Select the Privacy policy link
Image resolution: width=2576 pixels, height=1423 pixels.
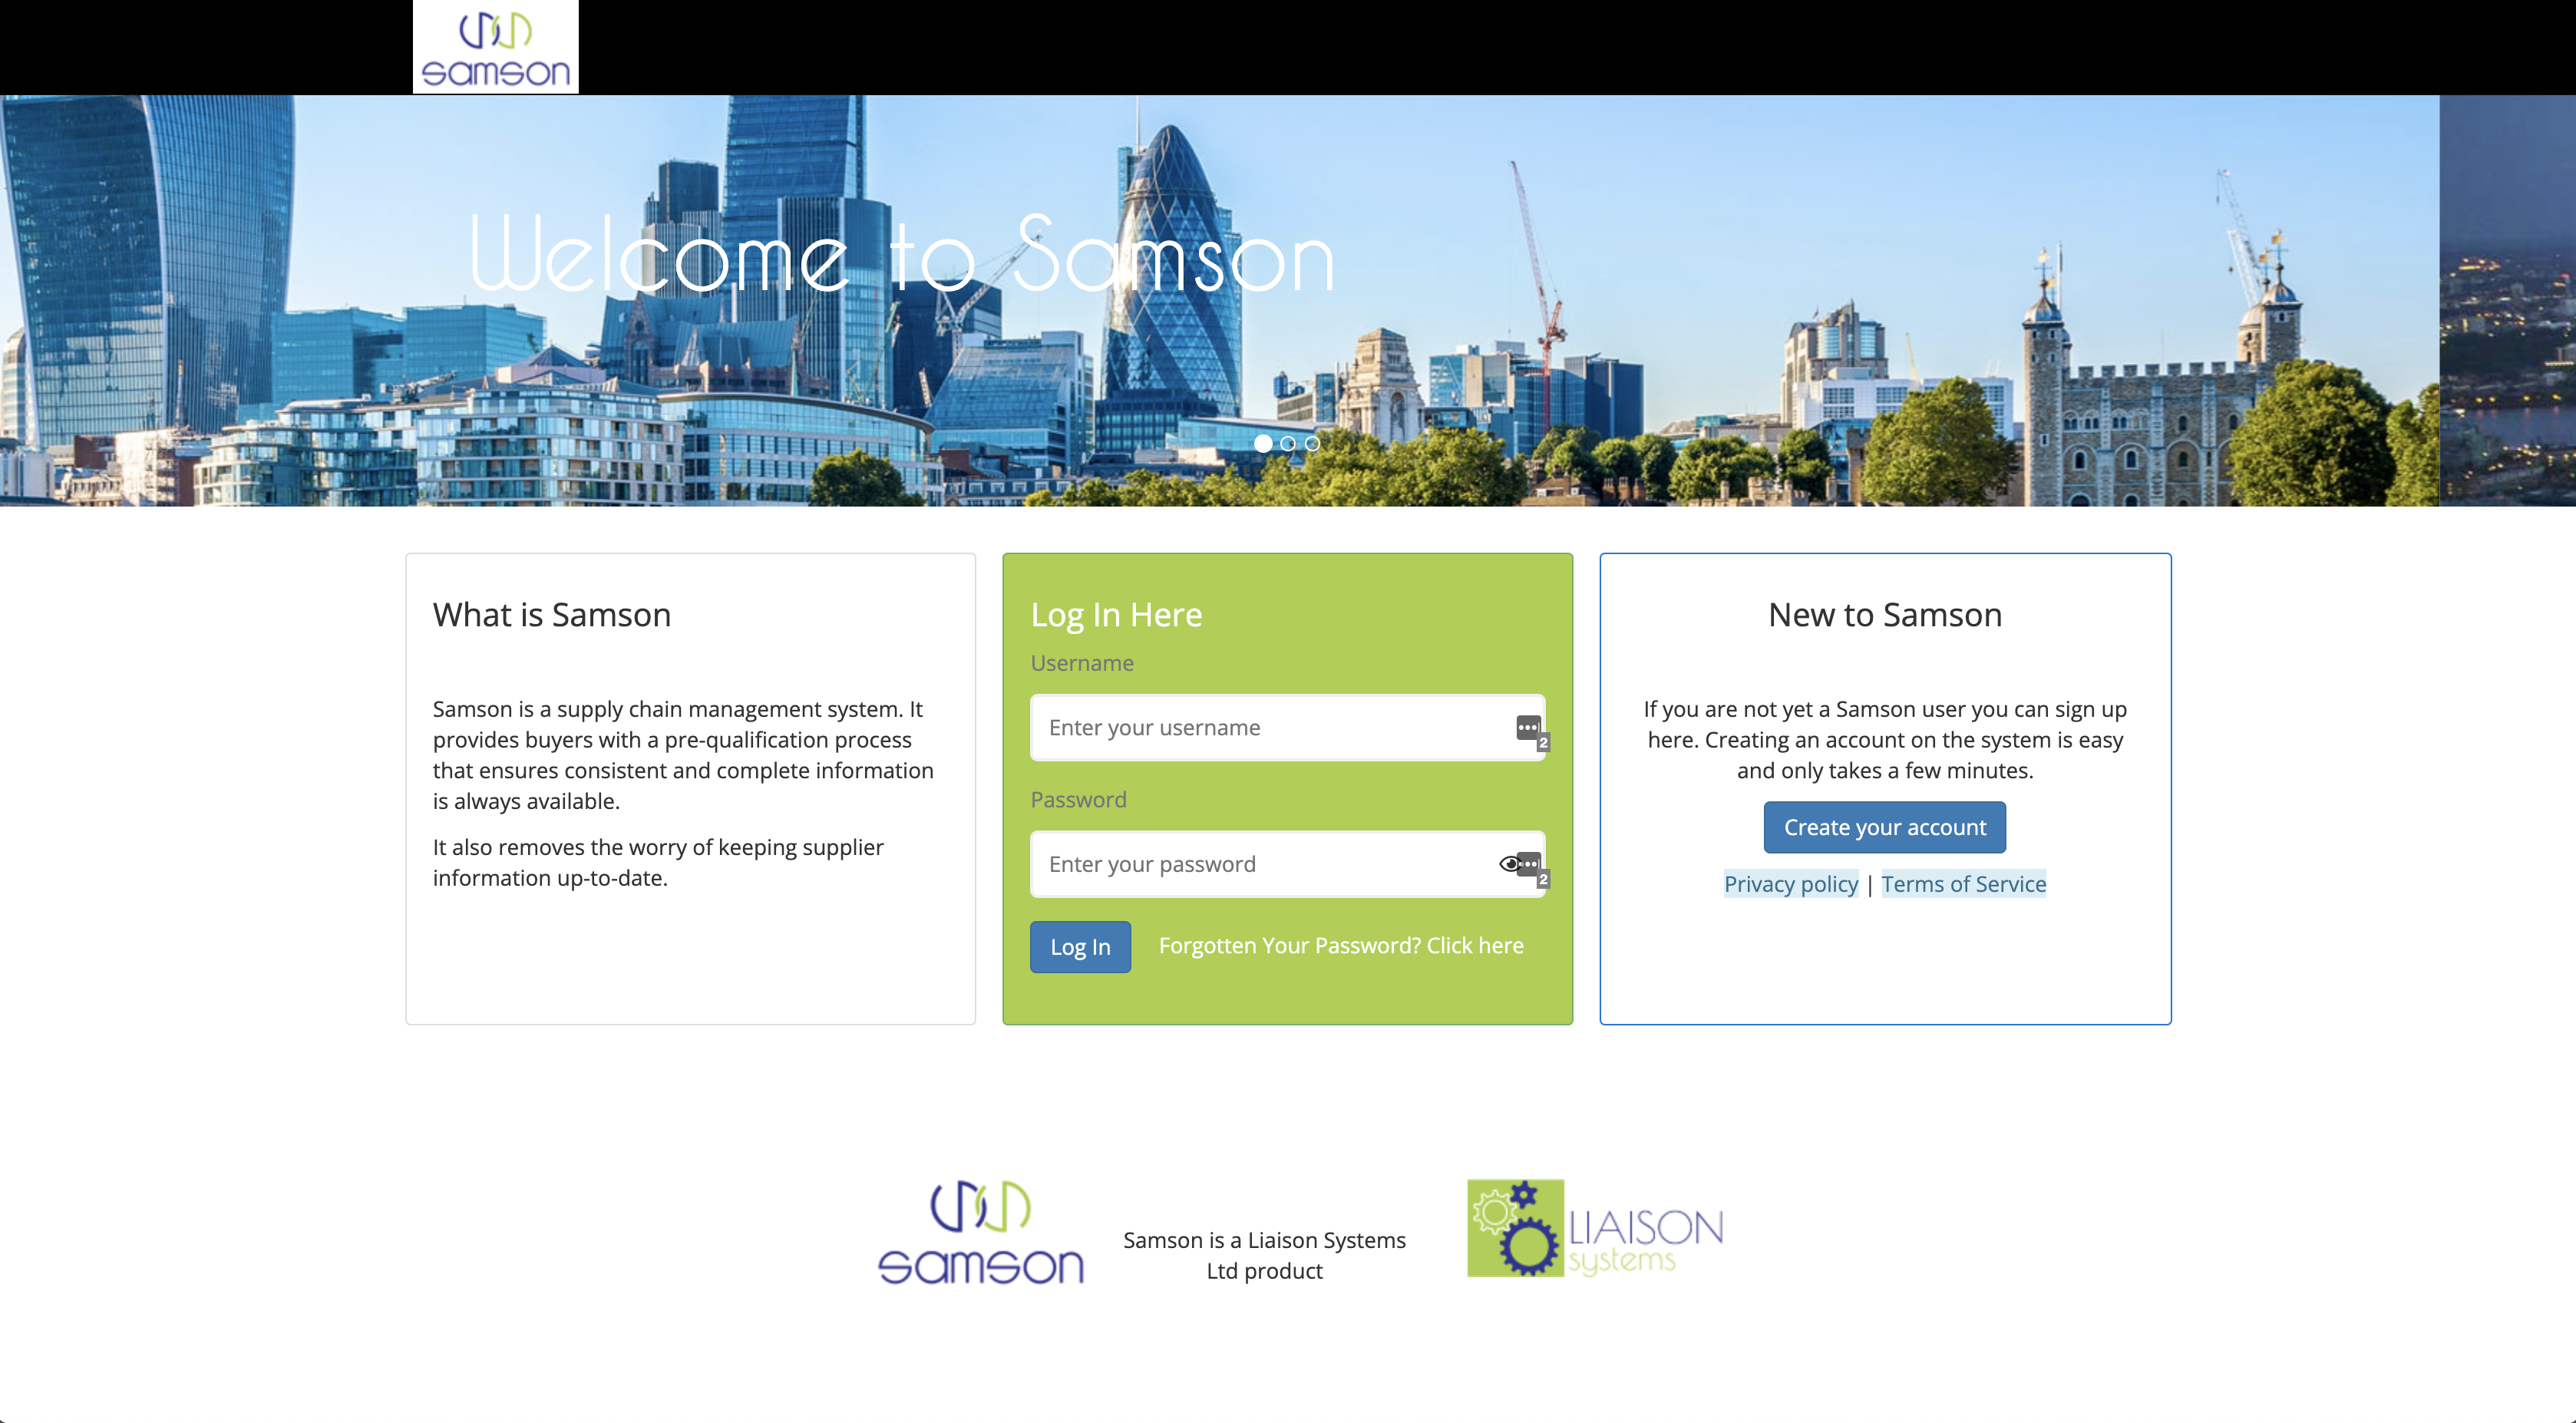click(1791, 881)
